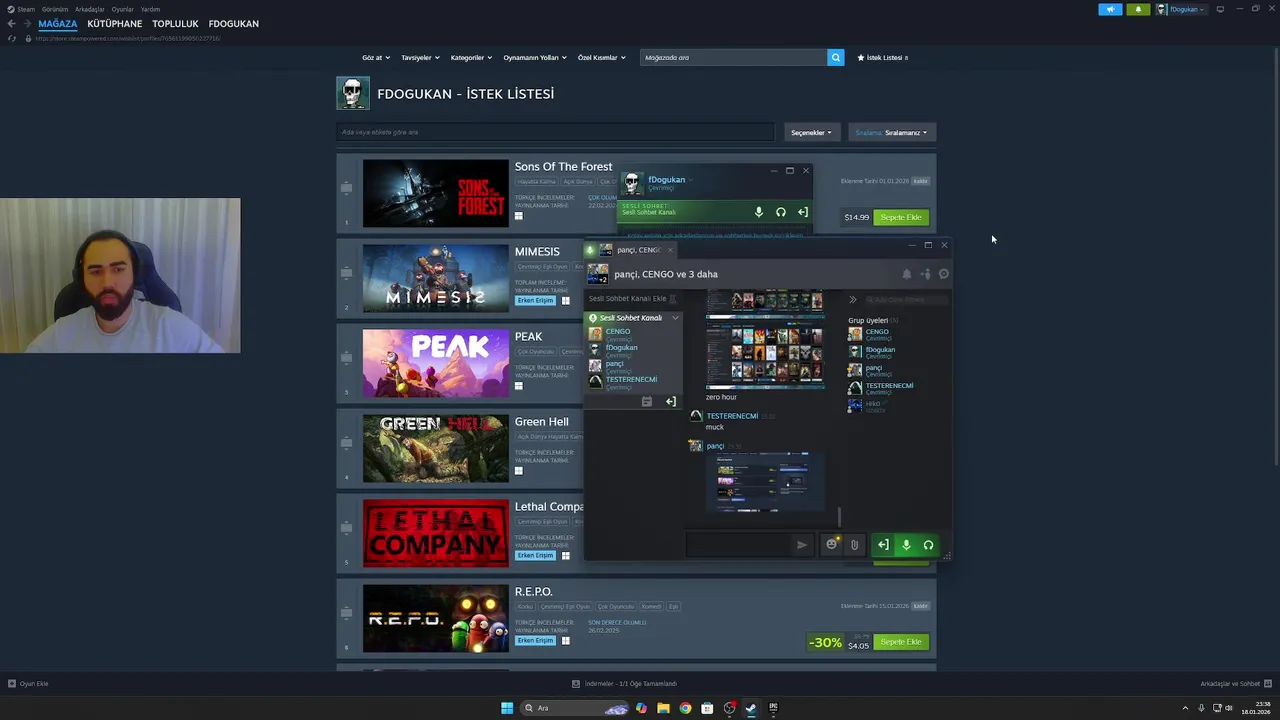
Task: Invite a friend to the group chat
Action: pos(925,274)
